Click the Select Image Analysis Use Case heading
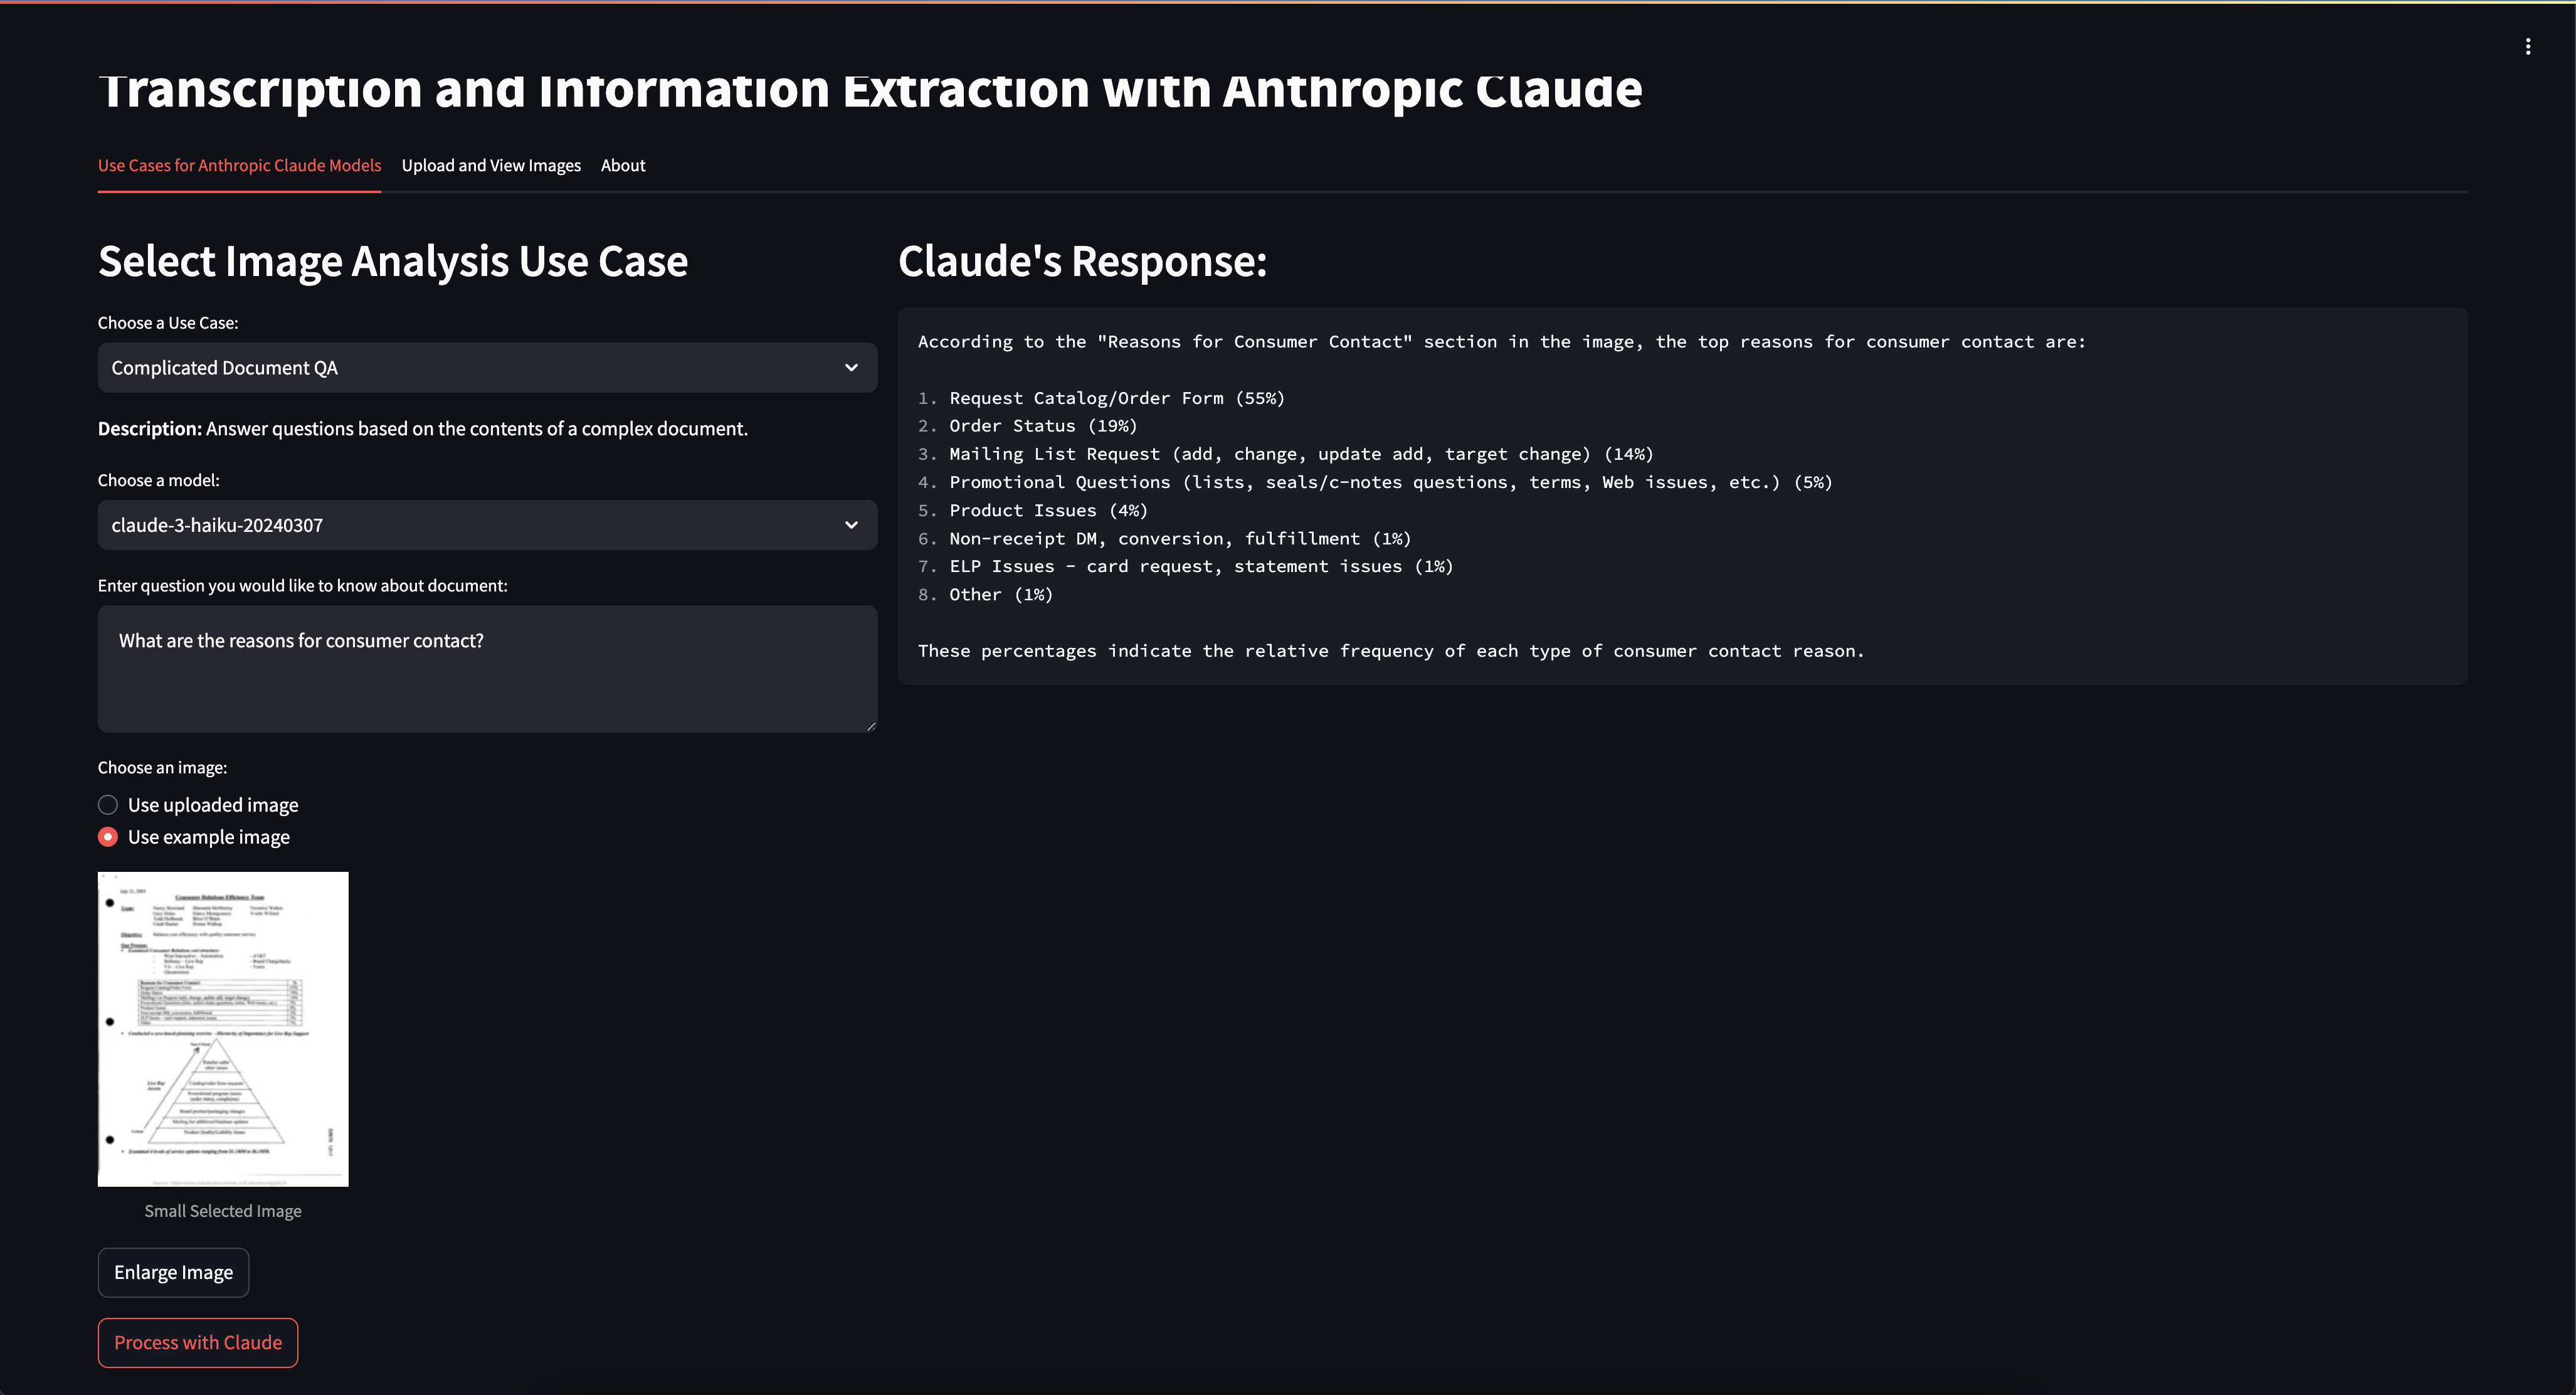The width and height of the screenshot is (2576, 1395). coord(393,261)
